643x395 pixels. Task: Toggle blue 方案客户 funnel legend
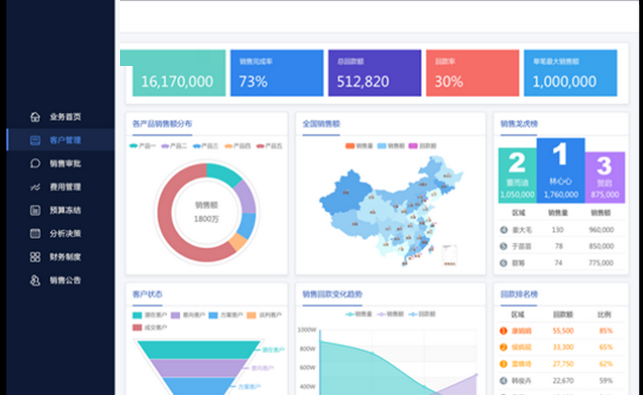pyautogui.click(x=226, y=315)
